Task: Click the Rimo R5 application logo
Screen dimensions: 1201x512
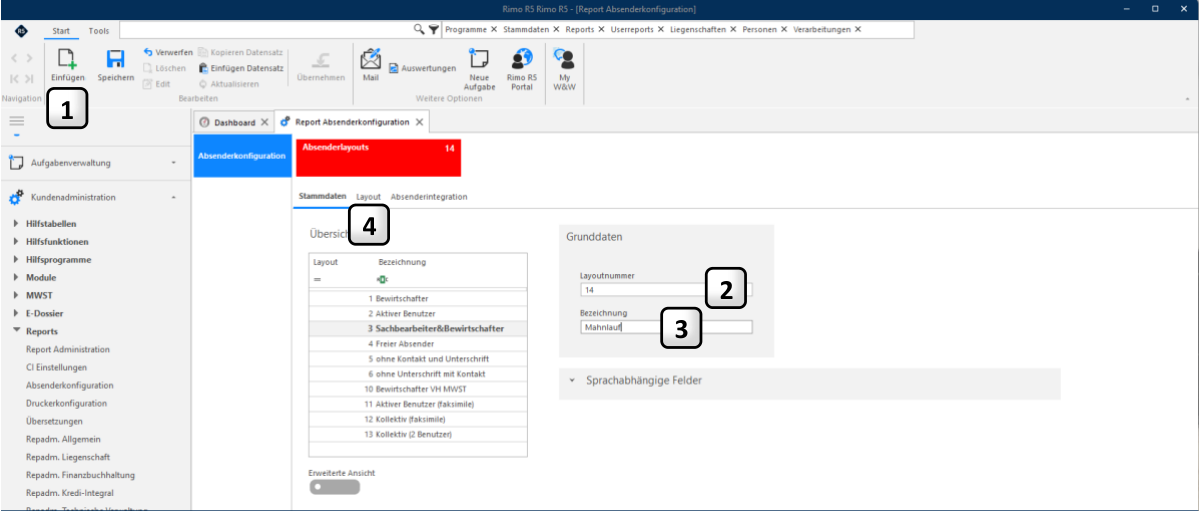Action: [21, 31]
